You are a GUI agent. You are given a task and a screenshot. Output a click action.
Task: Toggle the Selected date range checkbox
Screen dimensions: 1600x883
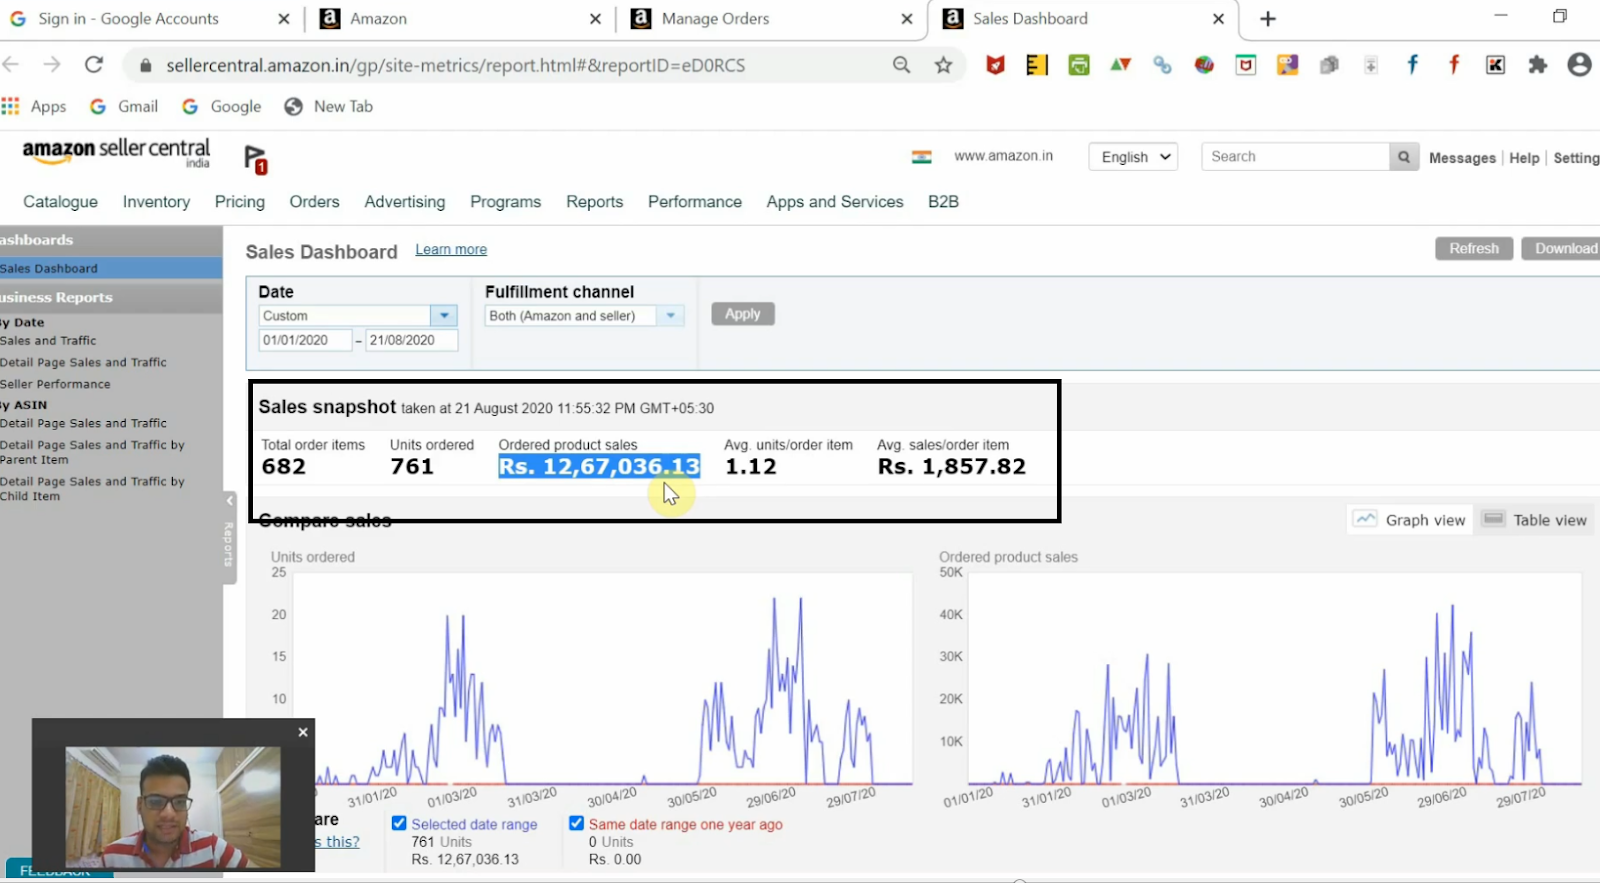coord(399,823)
